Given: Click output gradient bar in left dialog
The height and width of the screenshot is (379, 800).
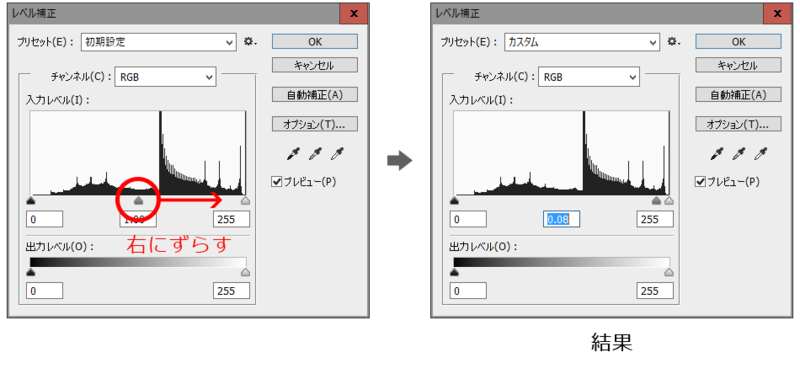Looking at the screenshot, I should tap(138, 262).
